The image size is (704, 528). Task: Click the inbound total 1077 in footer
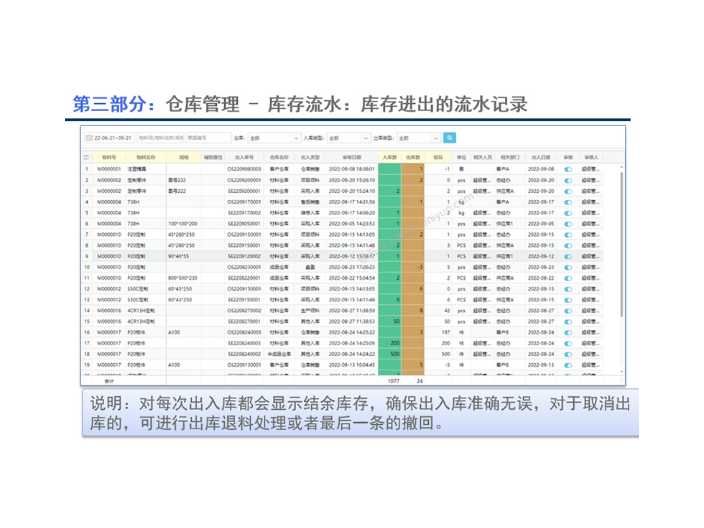tap(393, 381)
